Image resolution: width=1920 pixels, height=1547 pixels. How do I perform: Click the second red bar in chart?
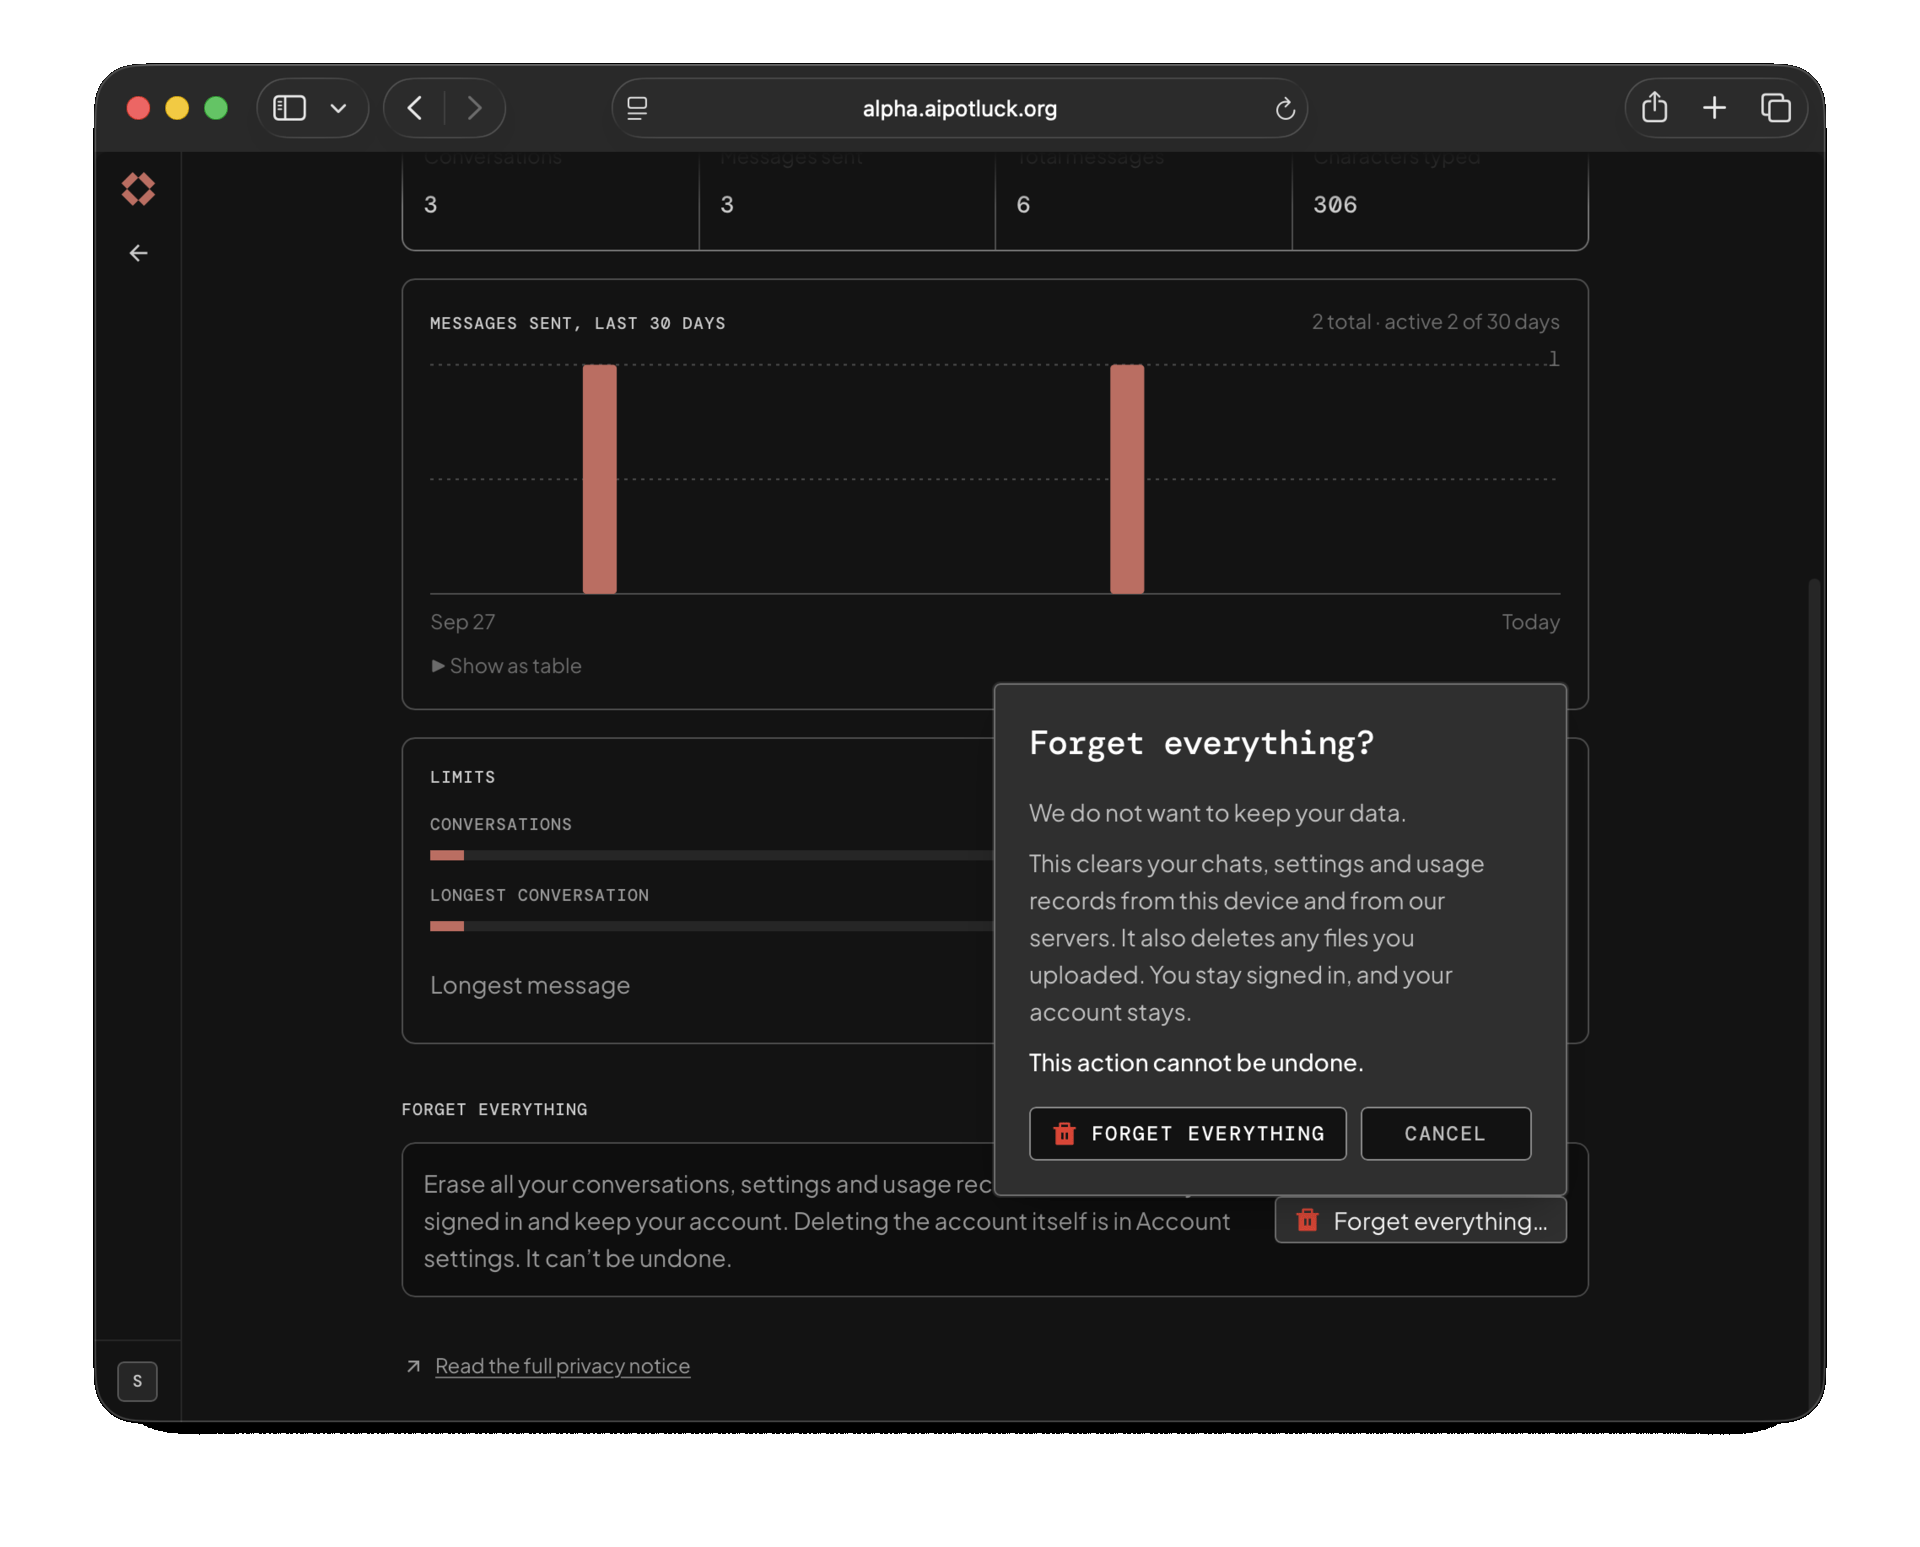tap(1127, 479)
